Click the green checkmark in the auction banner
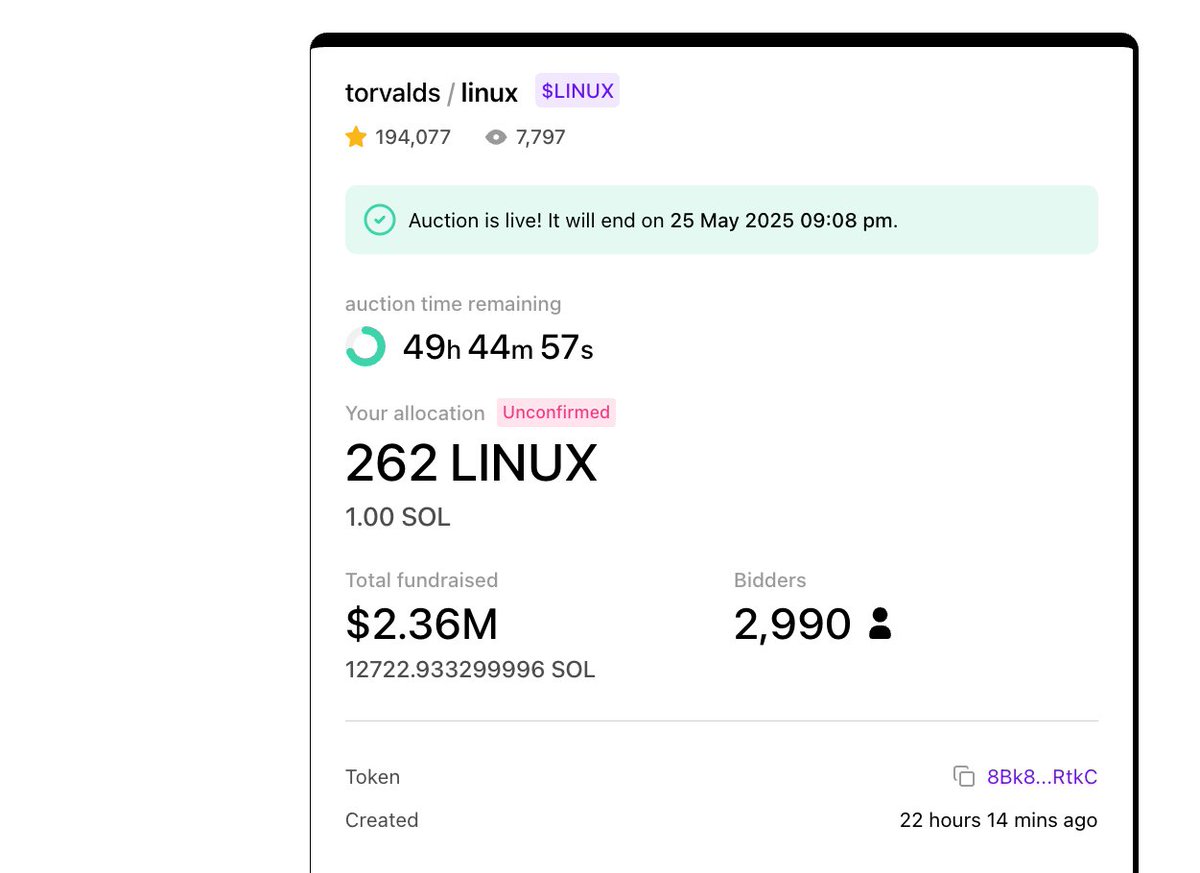Image resolution: width=1200 pixels, height=873 pixels. pos(380,220)
